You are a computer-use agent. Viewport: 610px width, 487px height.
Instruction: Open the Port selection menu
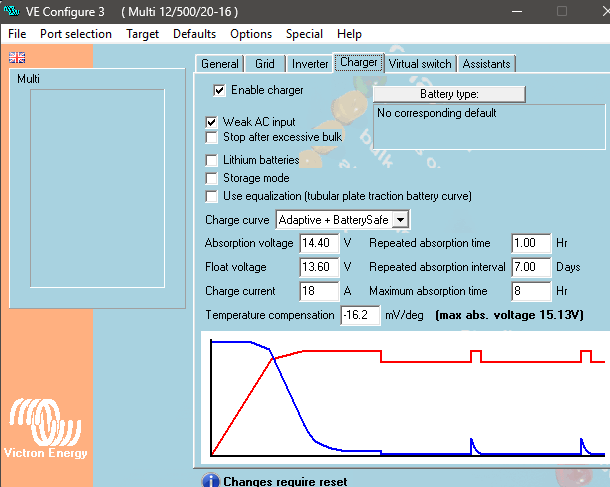coord(76,34)
